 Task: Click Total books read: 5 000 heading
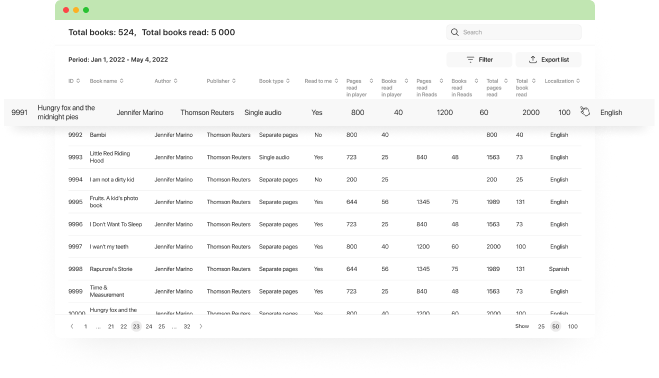click(188, 32)
